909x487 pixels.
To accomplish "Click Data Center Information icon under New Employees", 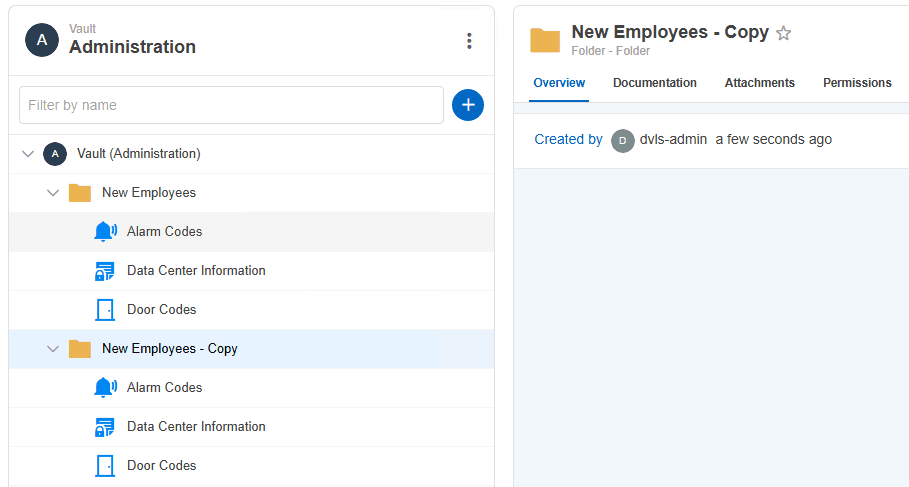I will pyautogui.click(x=105, y=270).
